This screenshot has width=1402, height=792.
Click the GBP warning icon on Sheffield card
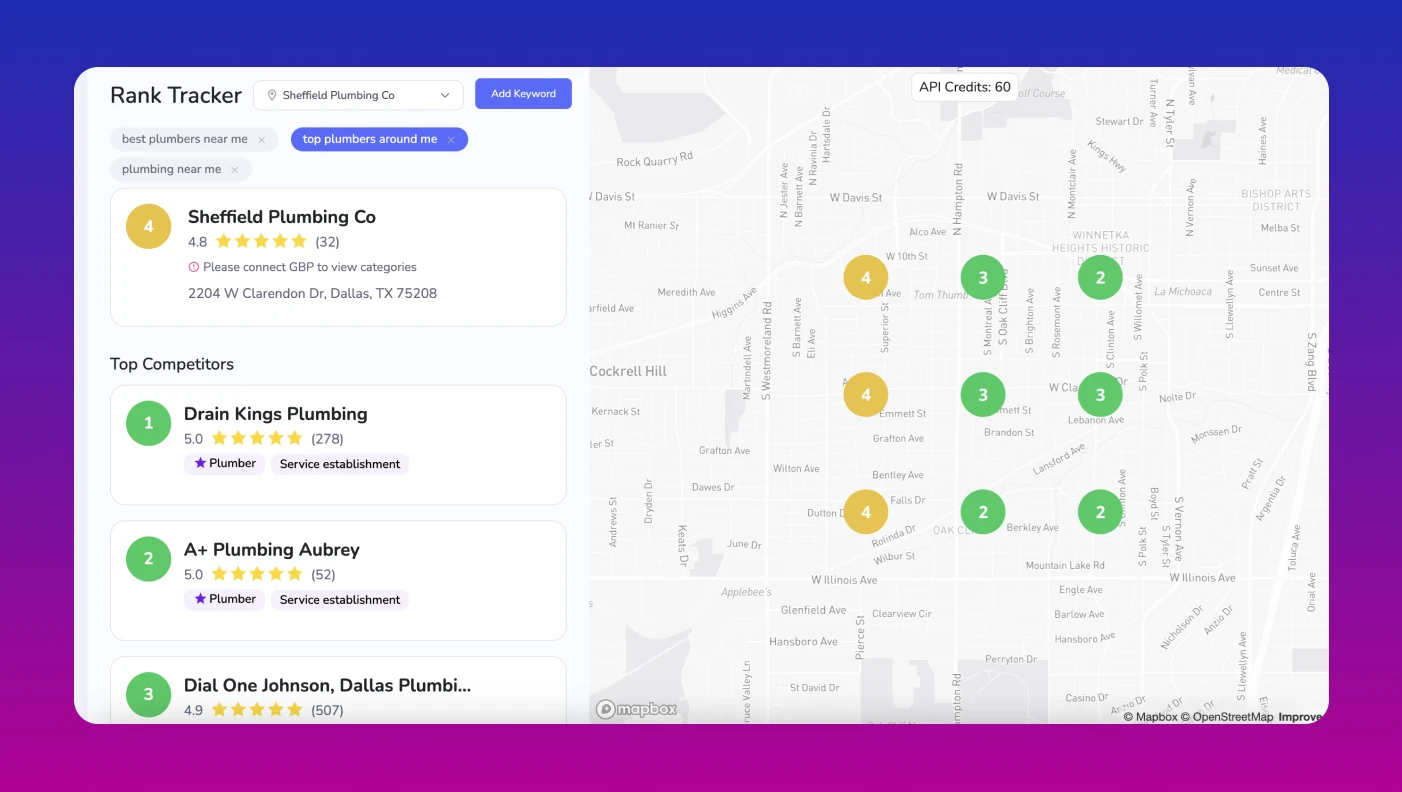point(194,267)
